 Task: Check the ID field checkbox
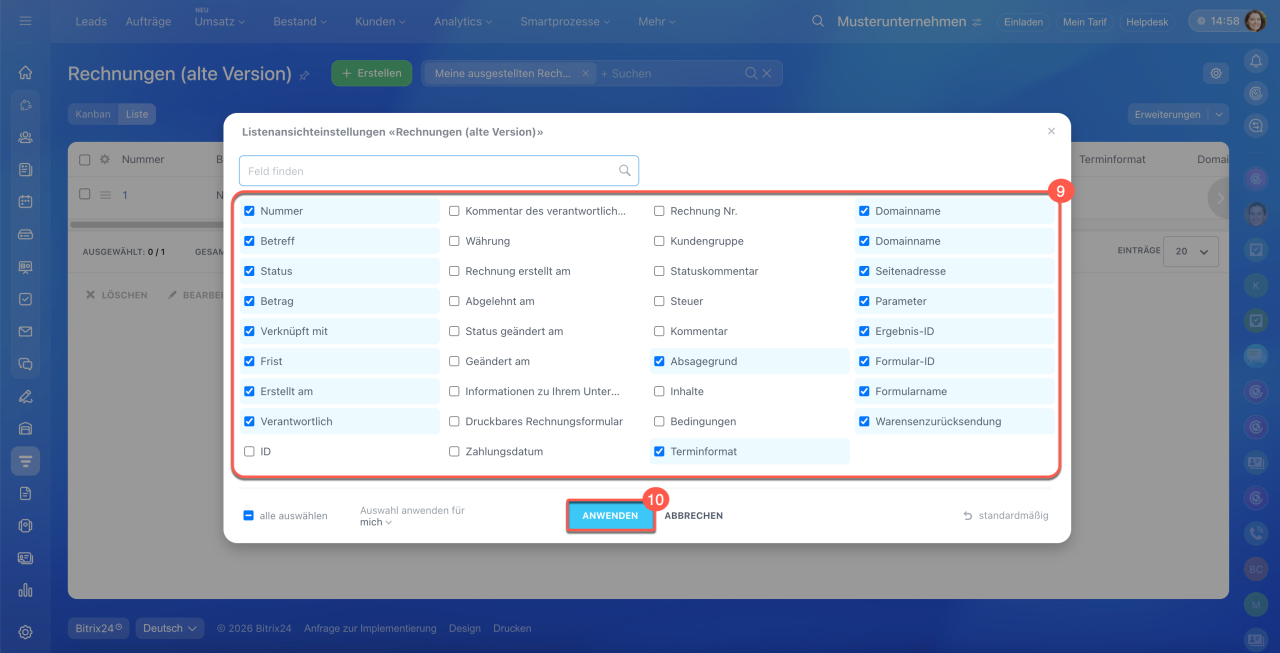click(x=250, y=451)
